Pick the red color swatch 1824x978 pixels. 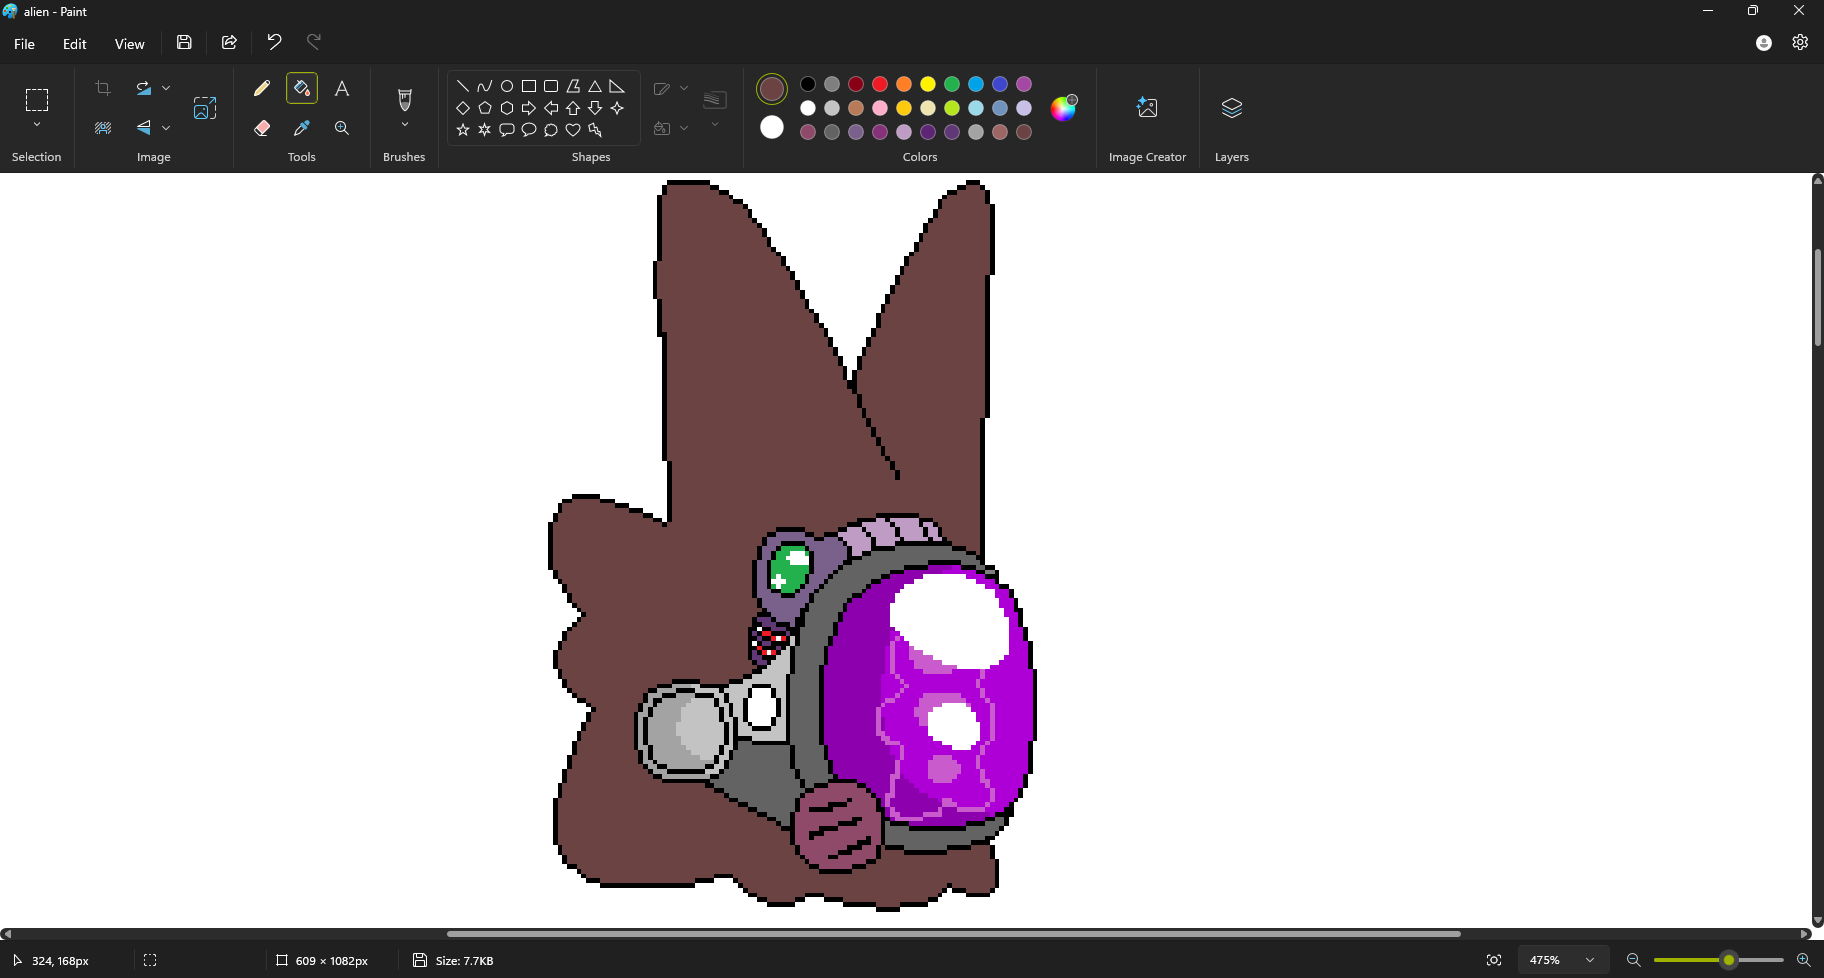[x=880, y=84]
